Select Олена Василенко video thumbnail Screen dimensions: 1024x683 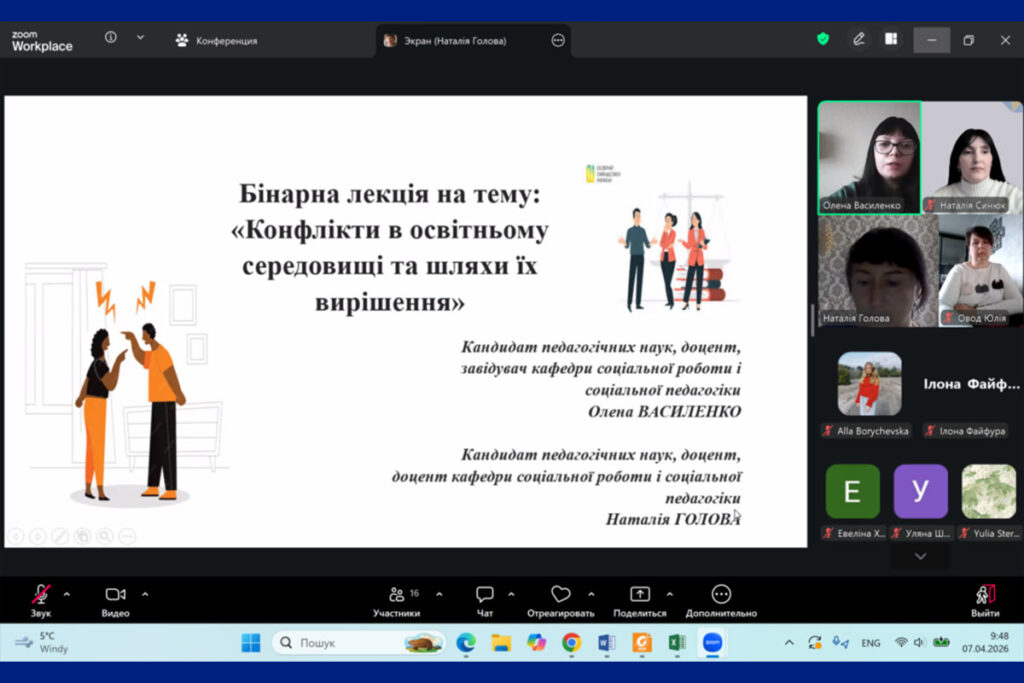pos(869,157)
